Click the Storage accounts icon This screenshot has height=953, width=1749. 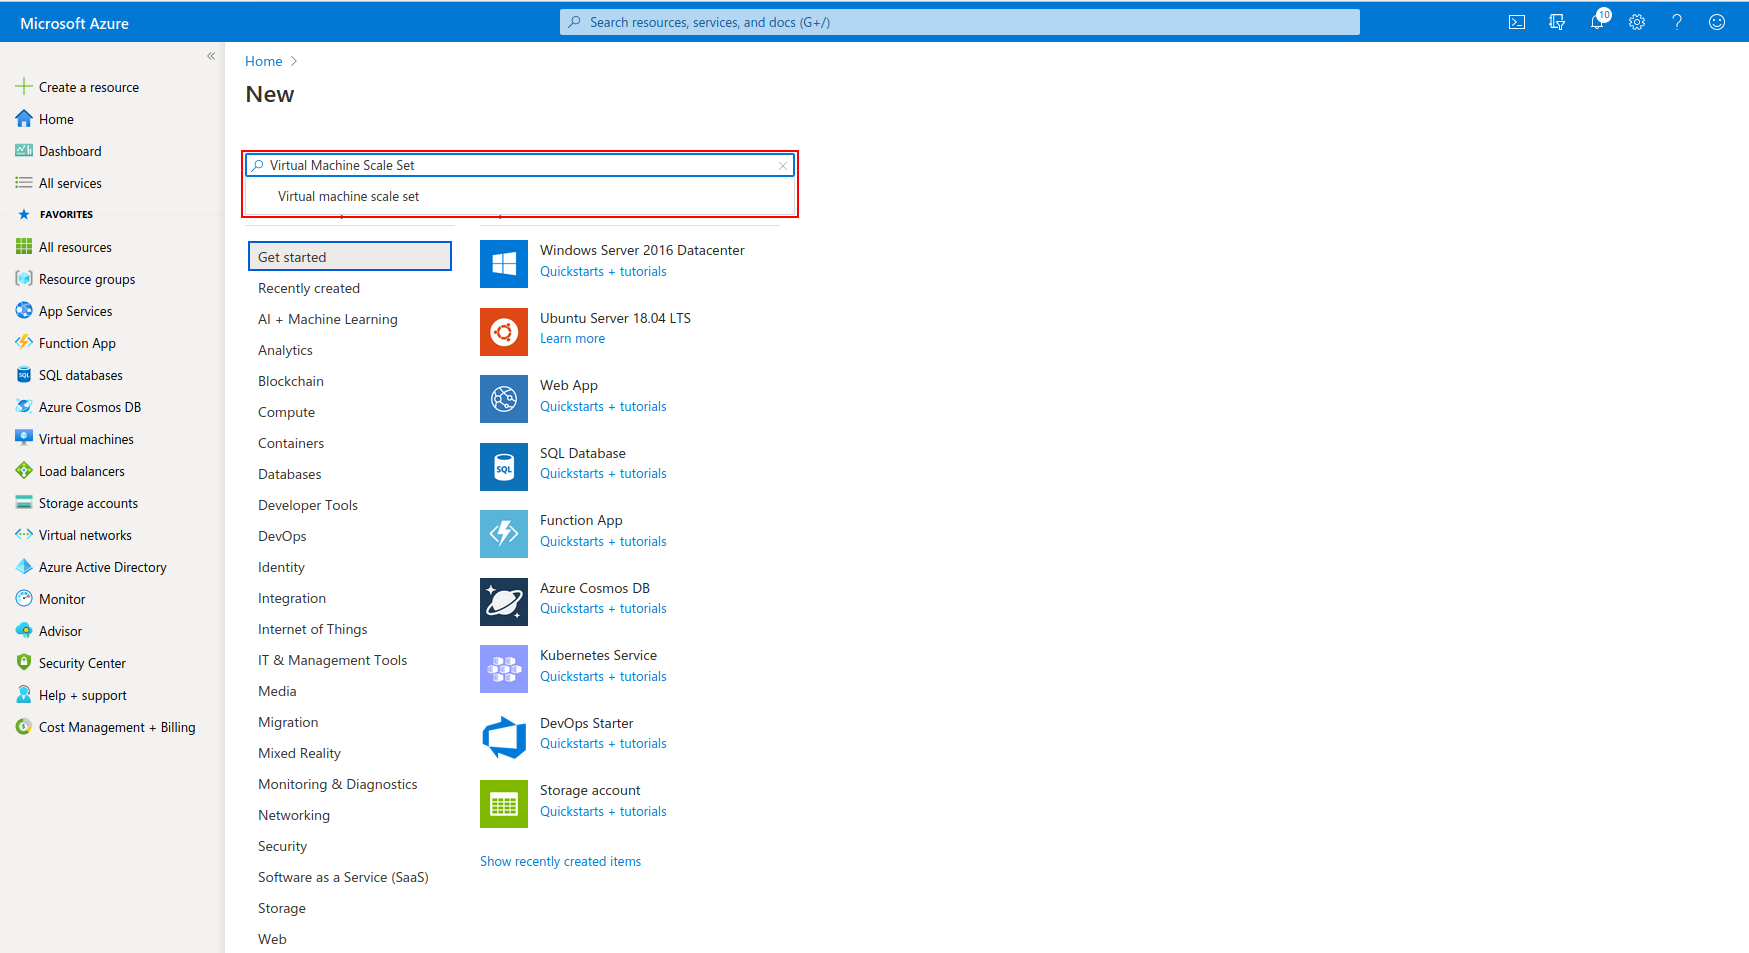coord(24,503)
